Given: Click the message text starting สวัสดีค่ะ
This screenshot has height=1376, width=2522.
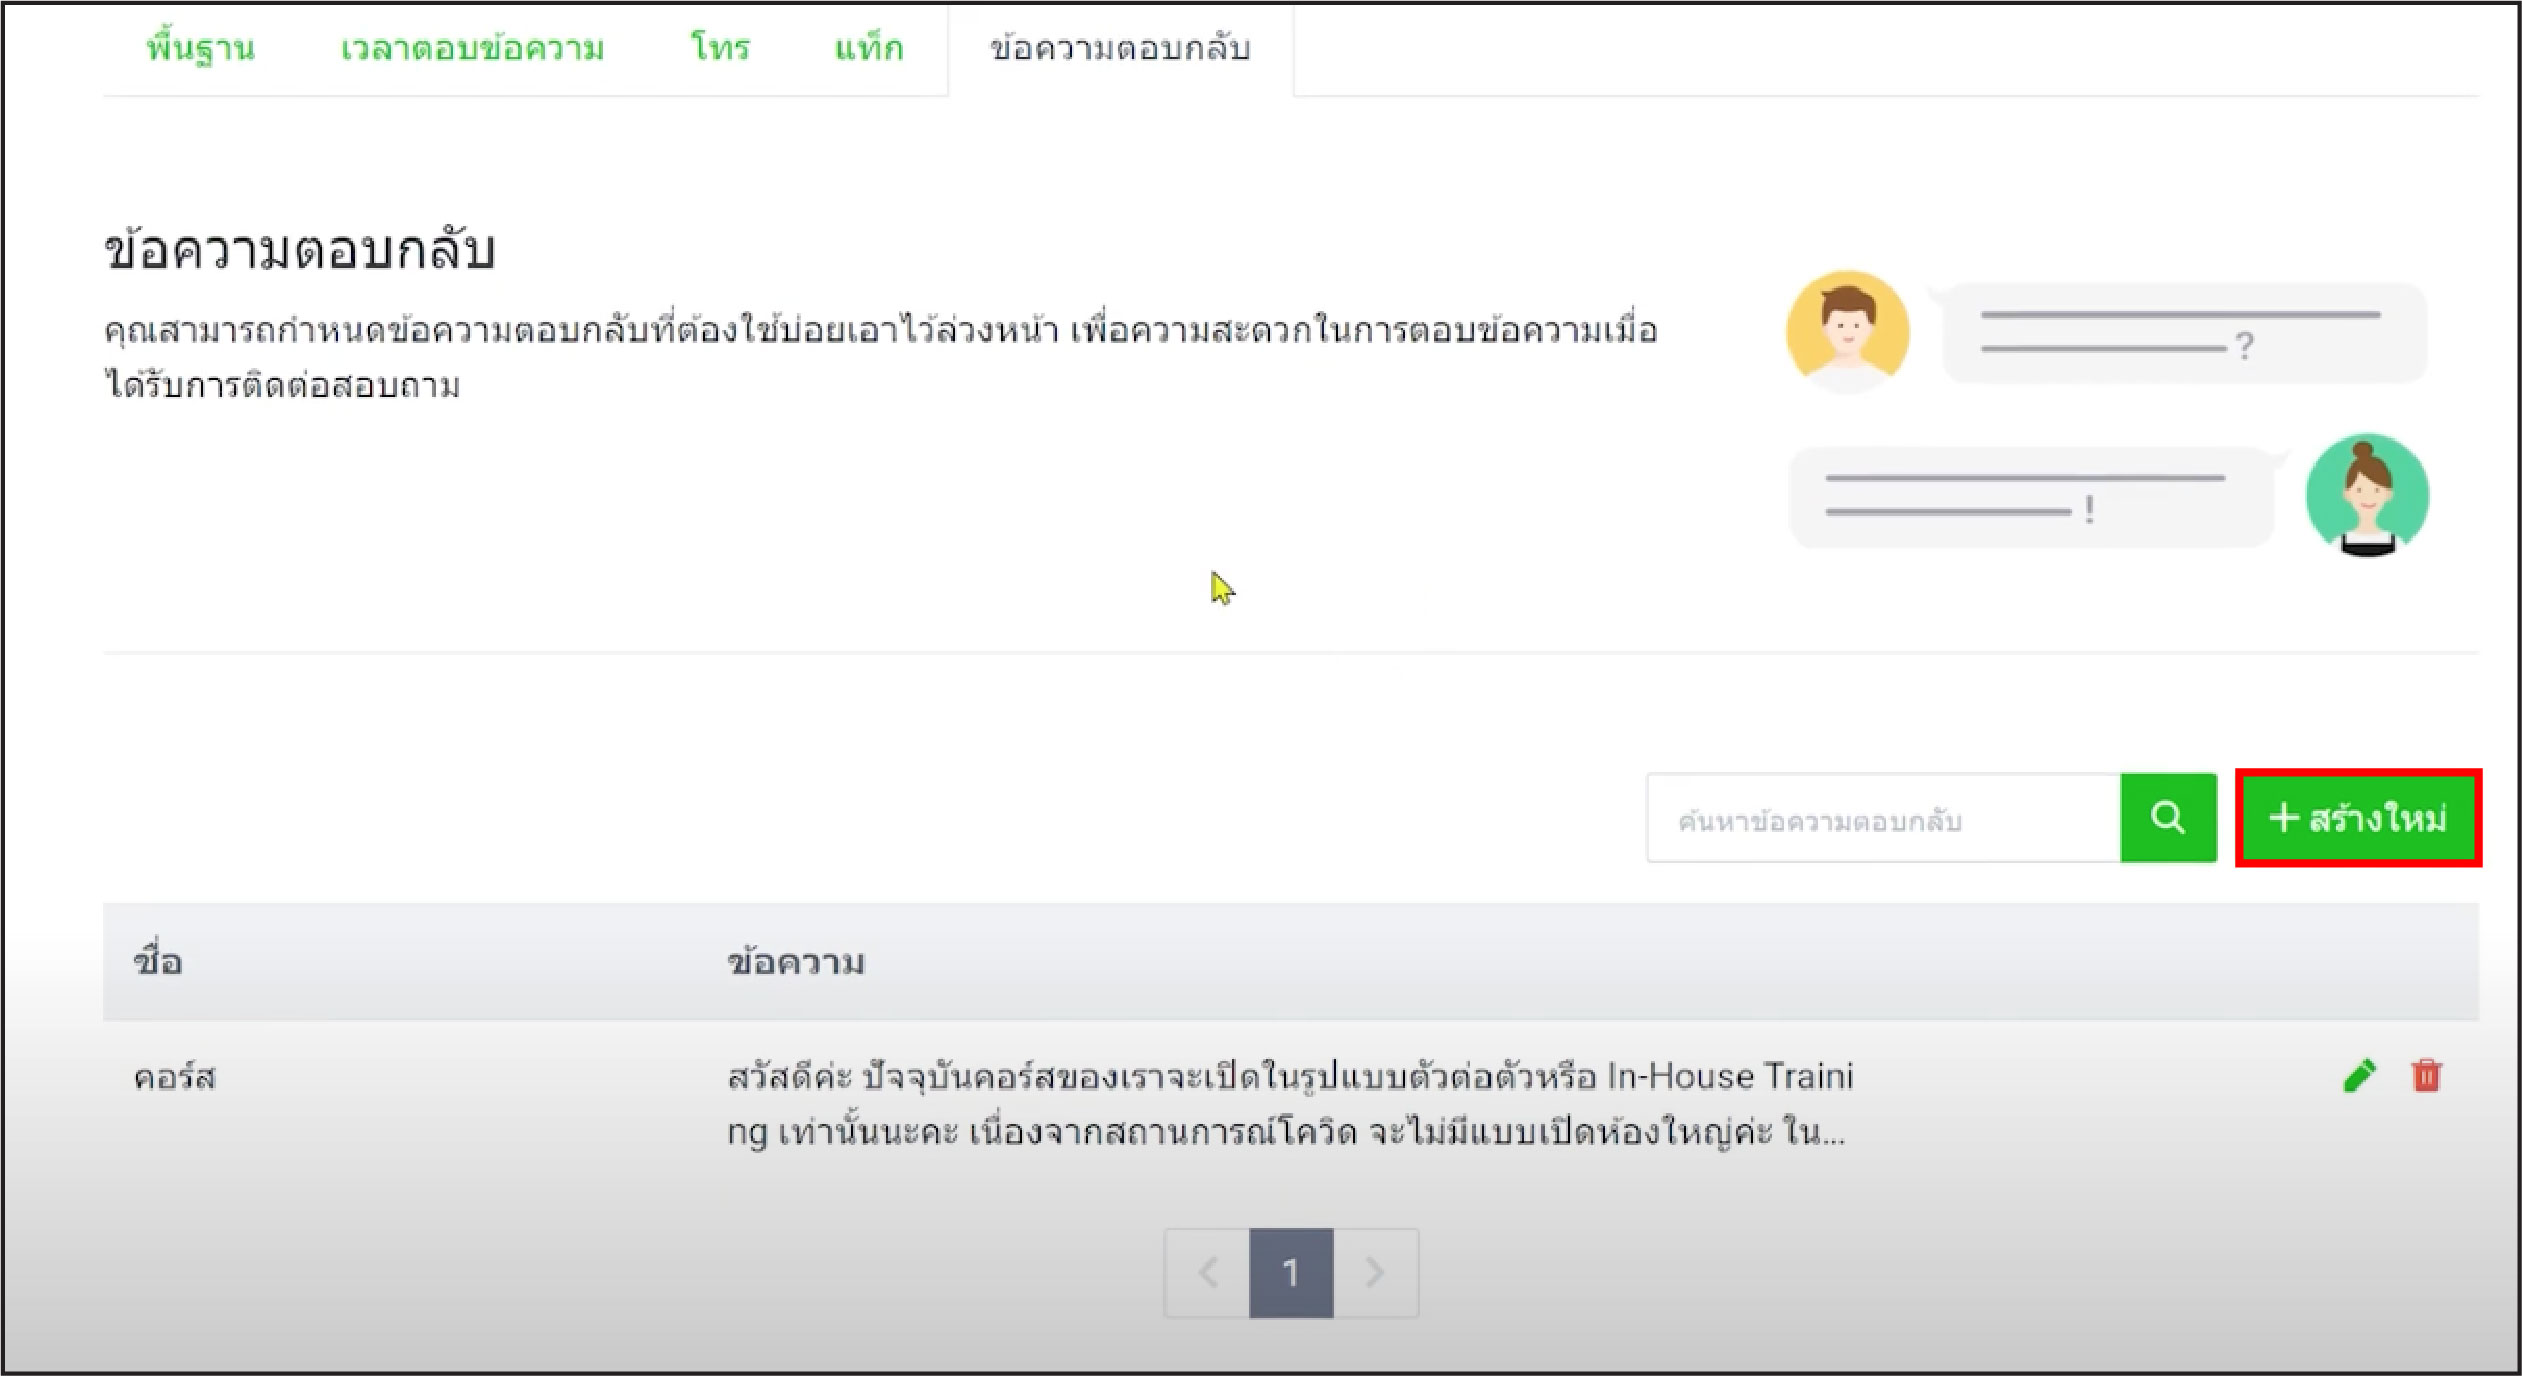Looking at the screenshot, I should click(x=1290, y=1104).
